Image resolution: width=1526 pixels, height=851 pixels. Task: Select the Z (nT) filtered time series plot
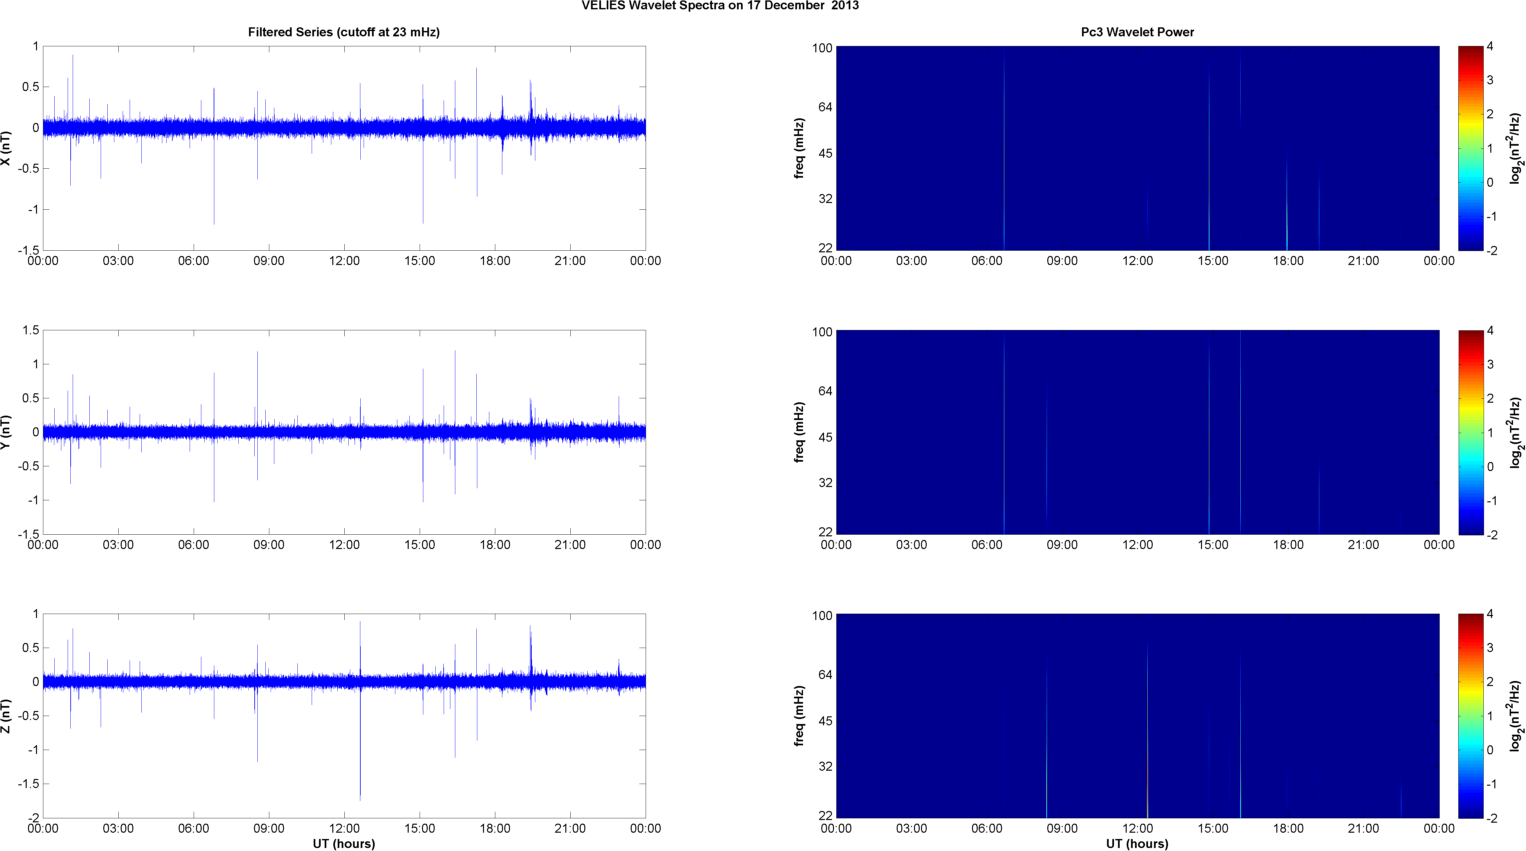click(x=344, y=716)
